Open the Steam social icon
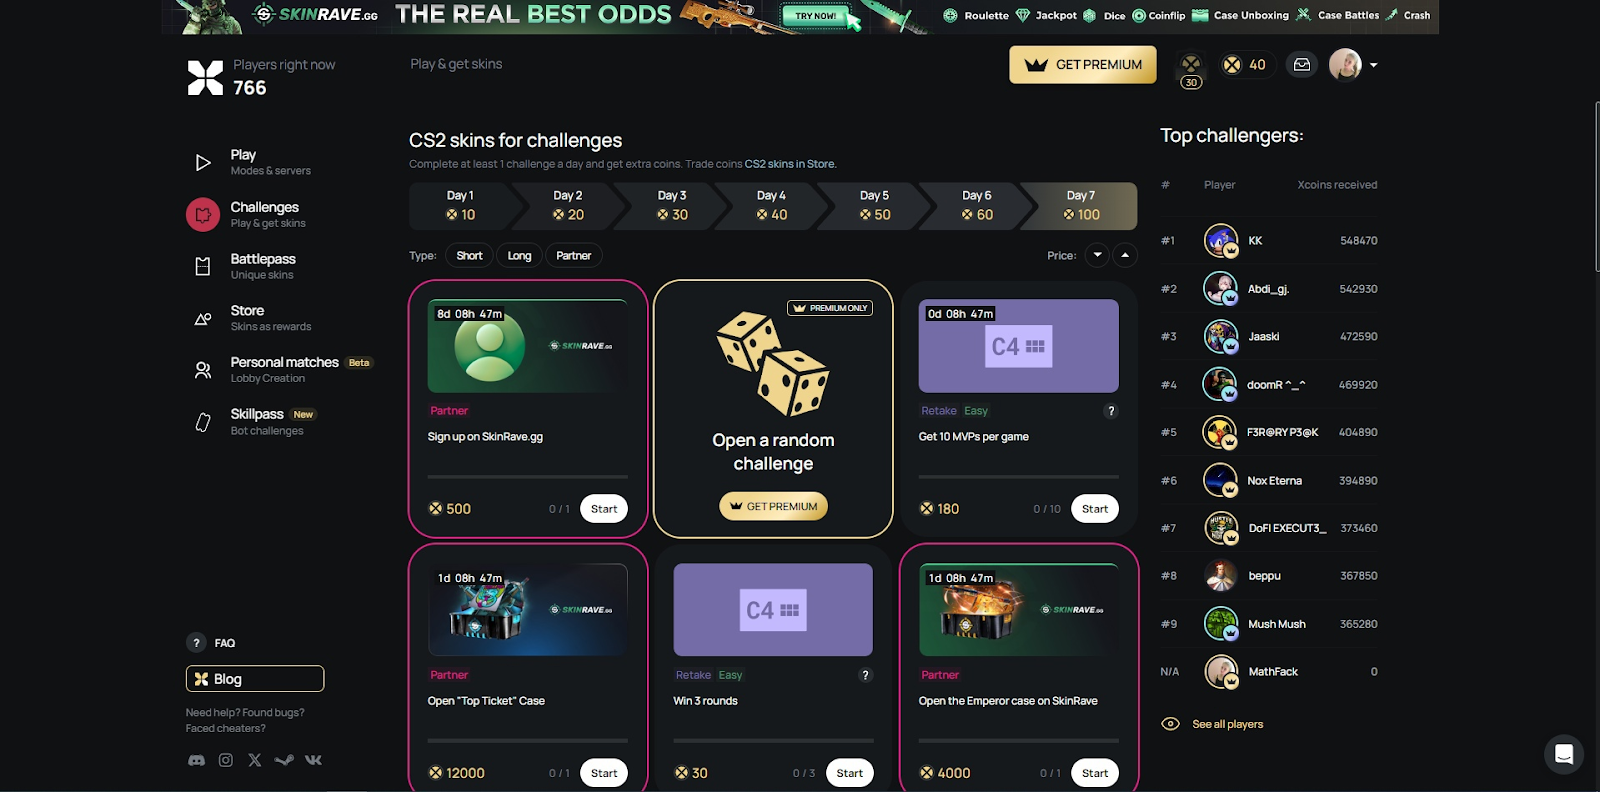The height and width of the screenshot is (792, 1600). (x=284, y=760)
